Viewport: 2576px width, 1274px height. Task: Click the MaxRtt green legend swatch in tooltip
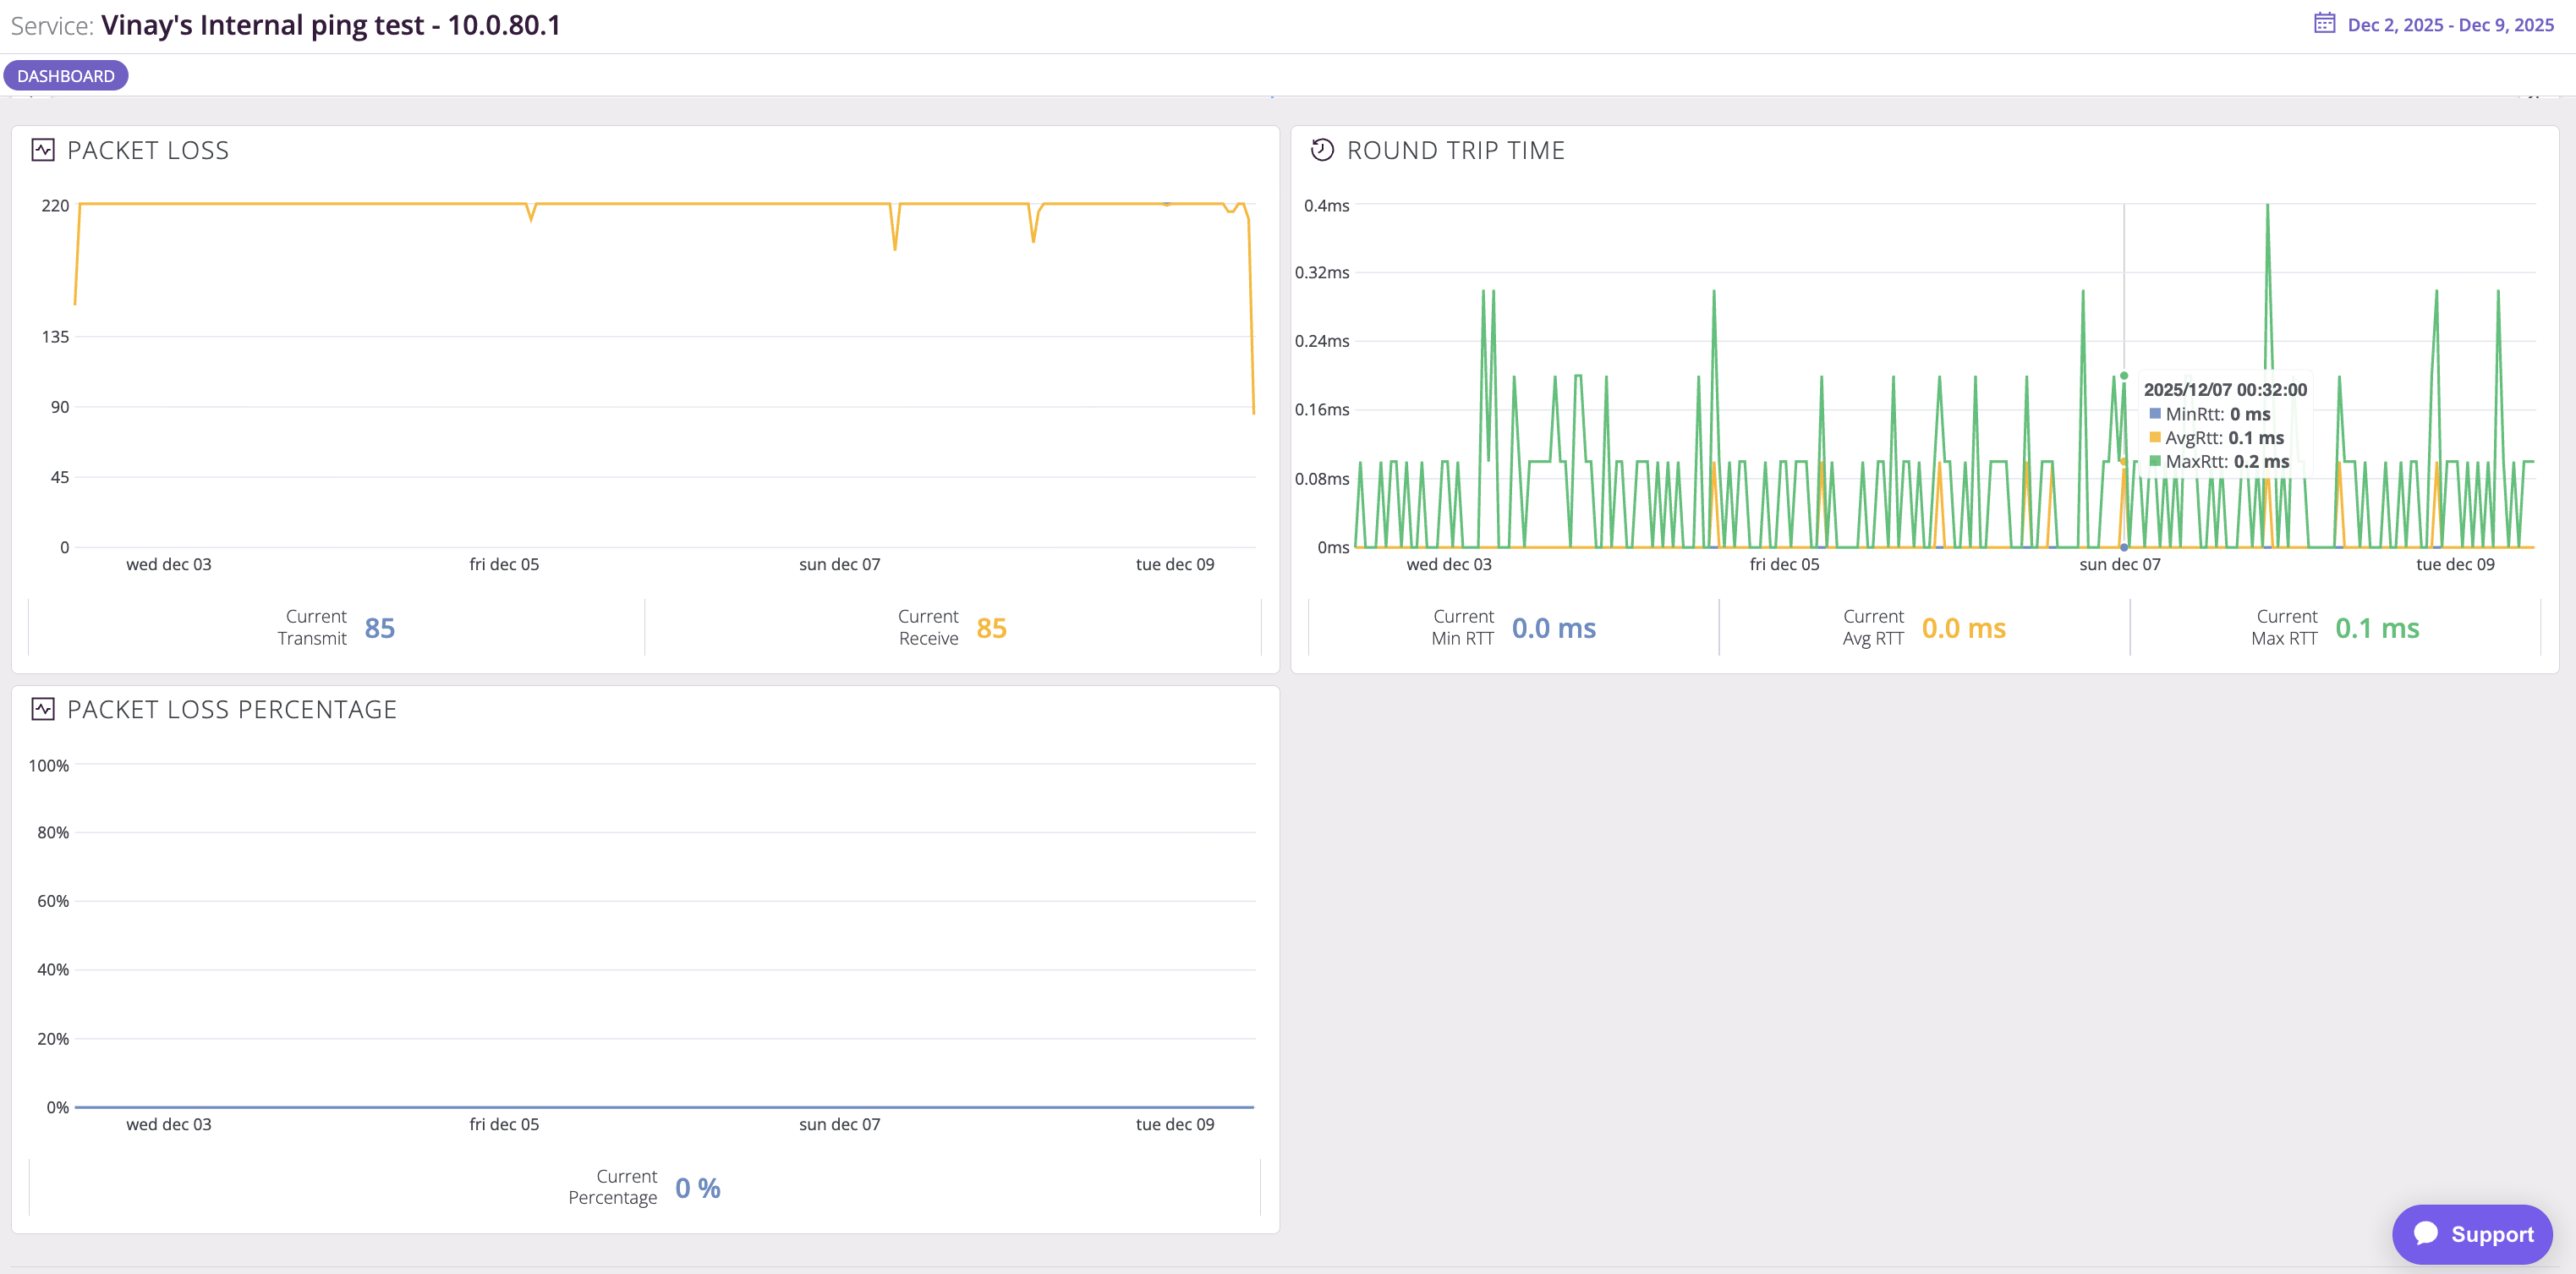point(2155,461)
